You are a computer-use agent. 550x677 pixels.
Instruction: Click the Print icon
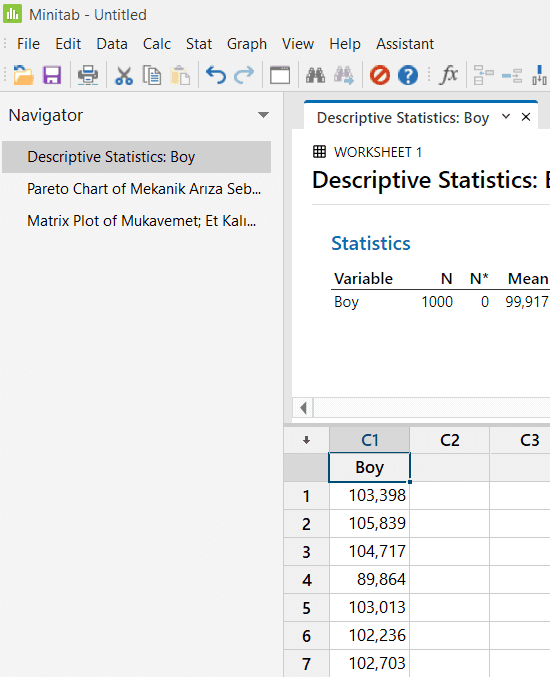(x=88, y=75)
